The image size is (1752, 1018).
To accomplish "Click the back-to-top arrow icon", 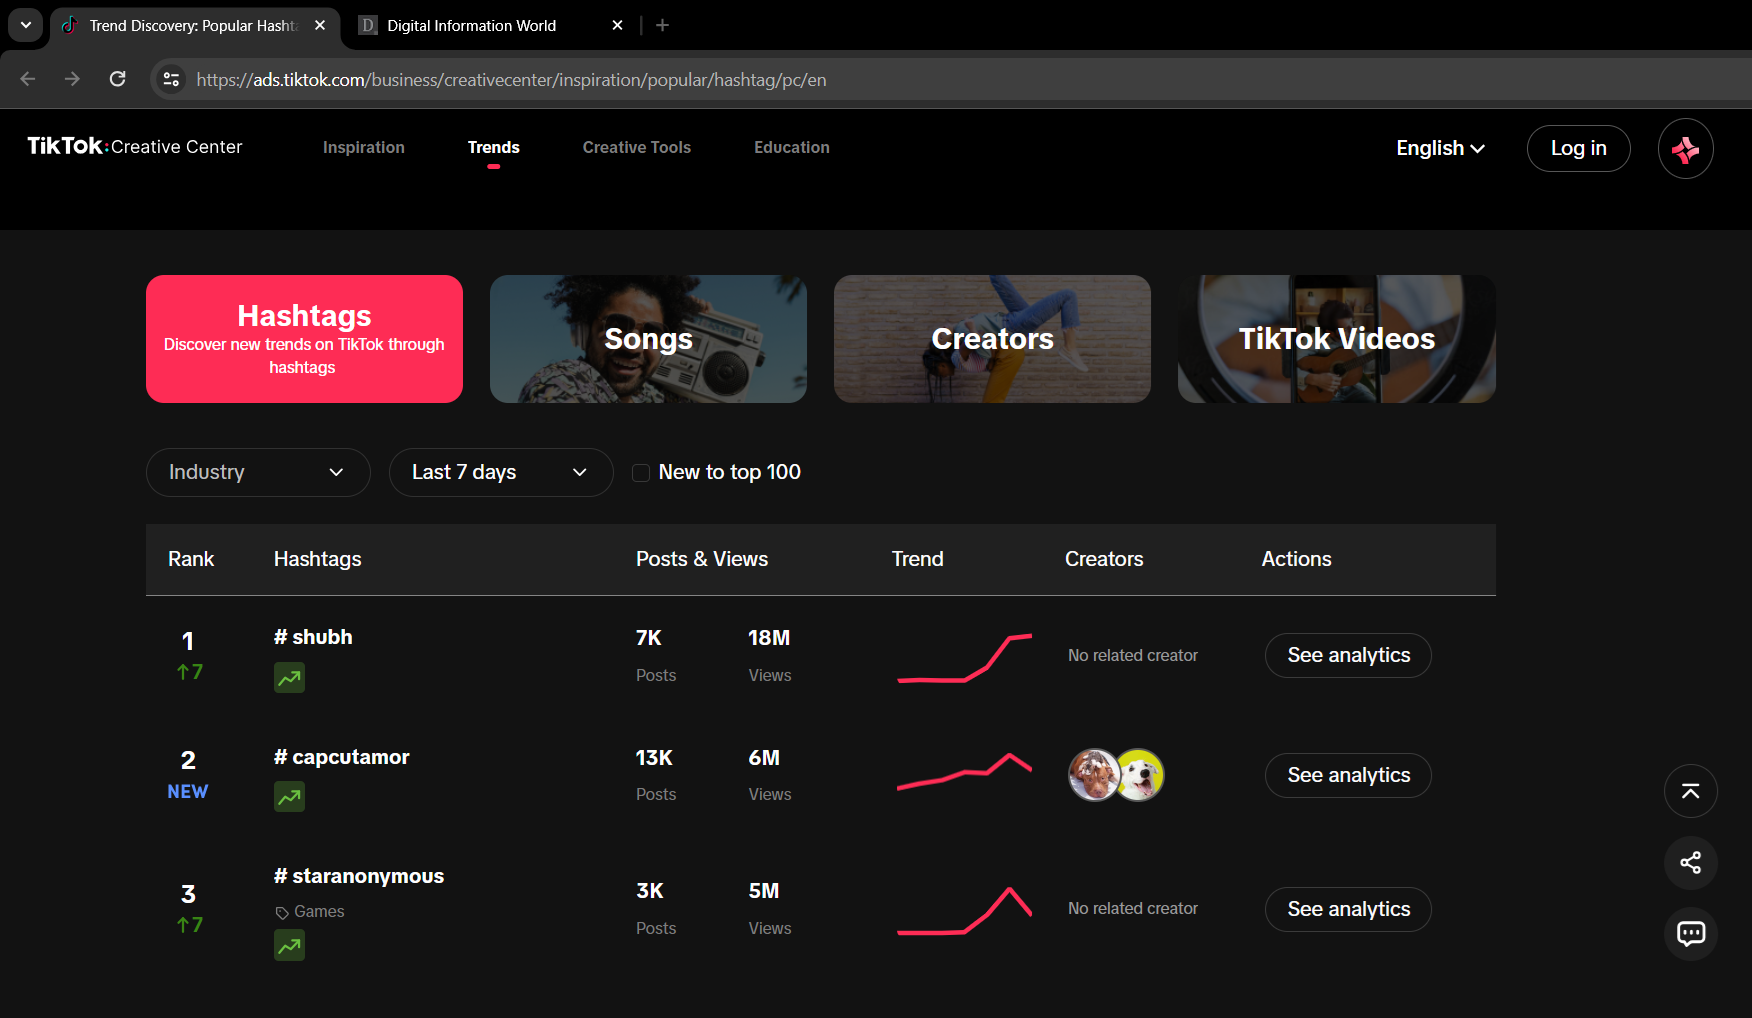I will 1691,791.
